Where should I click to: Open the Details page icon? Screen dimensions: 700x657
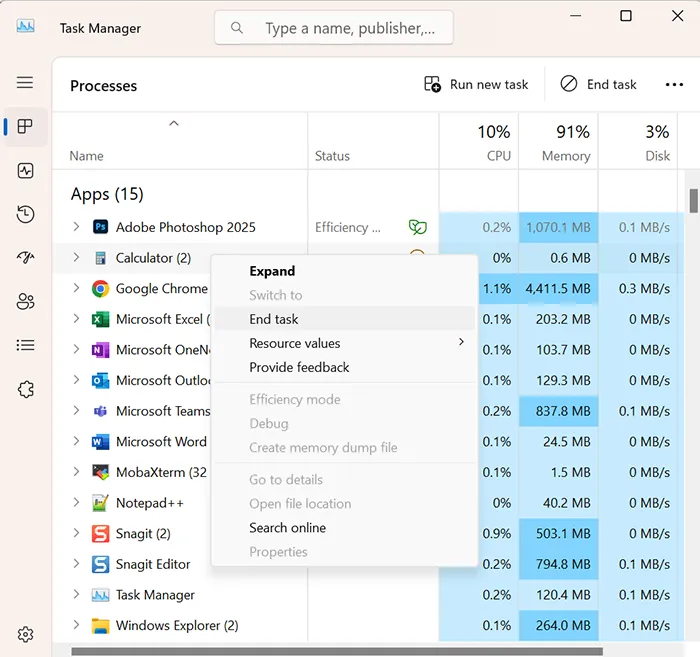tap(26, 345)
